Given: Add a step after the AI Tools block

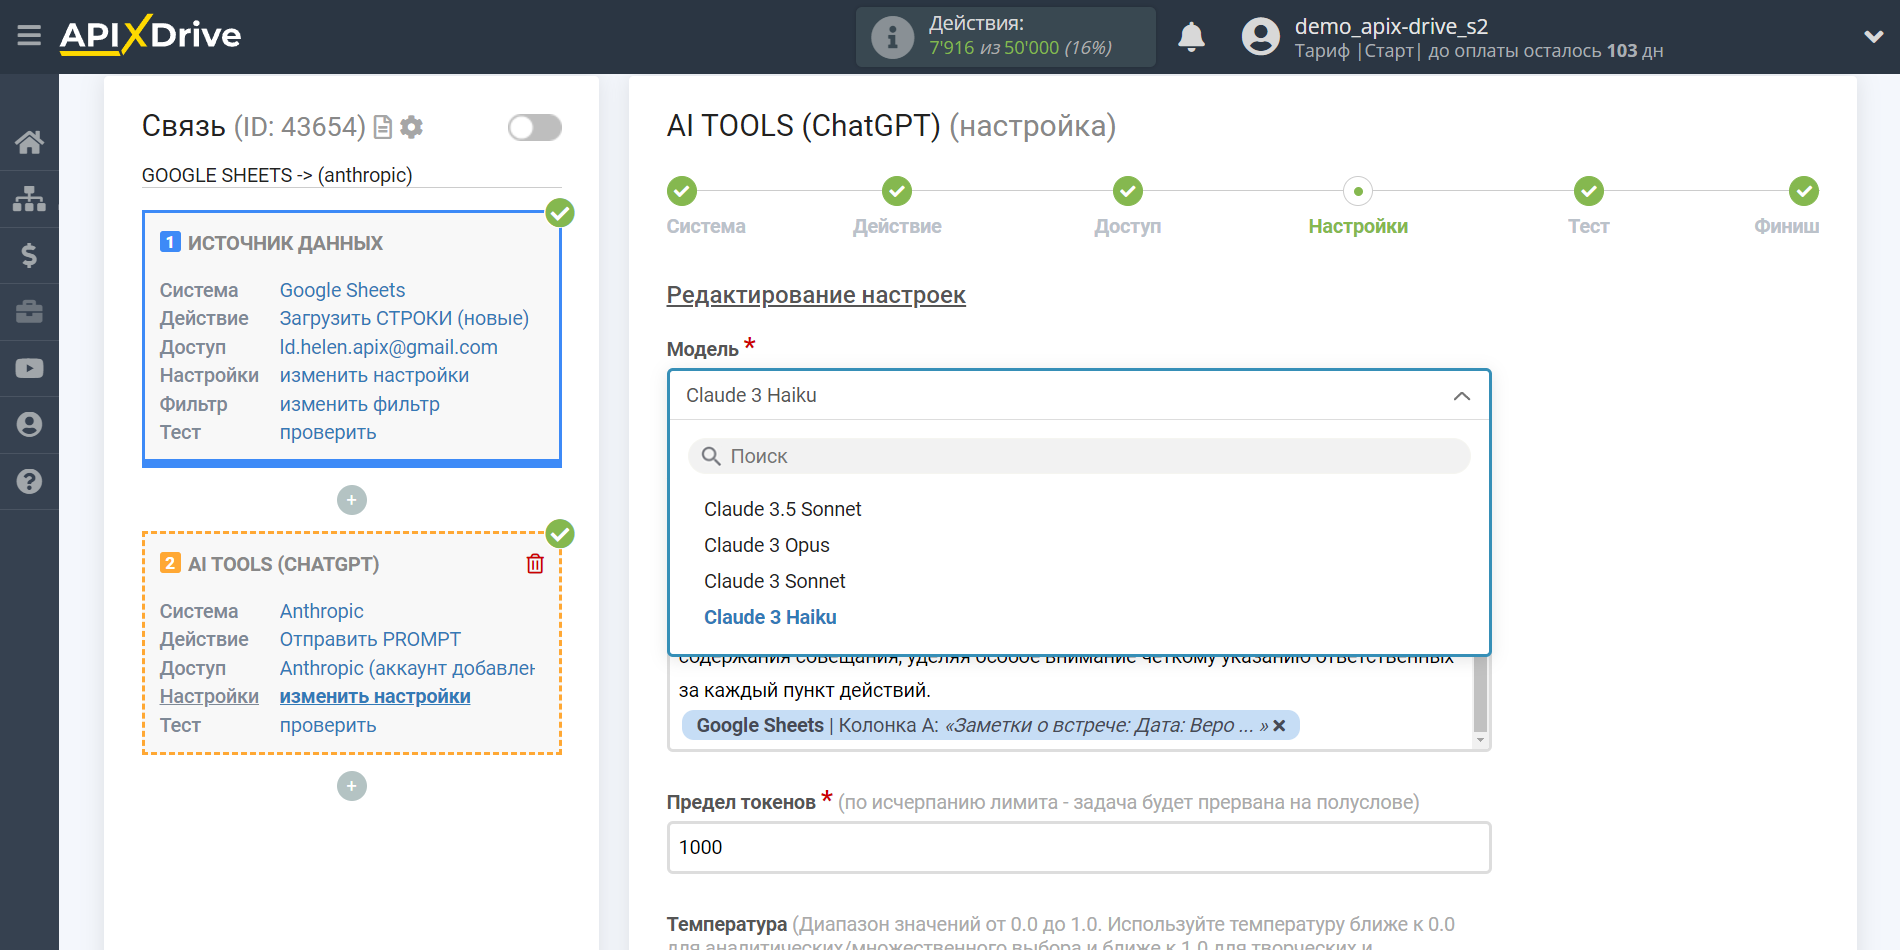Looking at the screenshot, I should click(x=352, y=786).
